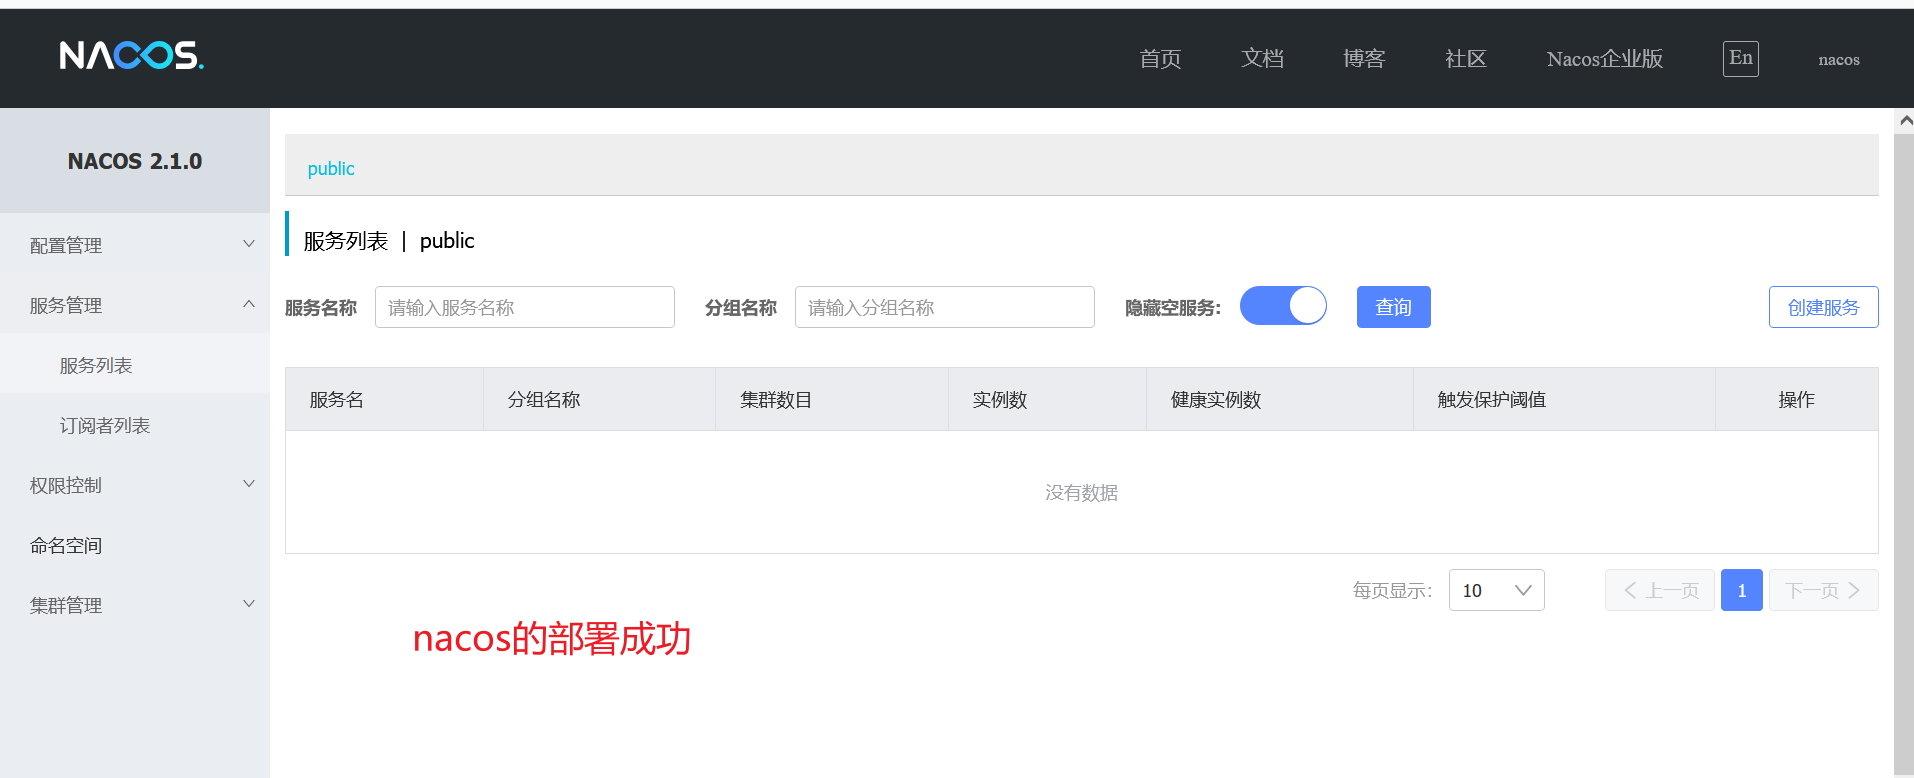1914x778 pixels.
Task: Click the 上一页 pagination button
Action: [x=1660, y=590]
